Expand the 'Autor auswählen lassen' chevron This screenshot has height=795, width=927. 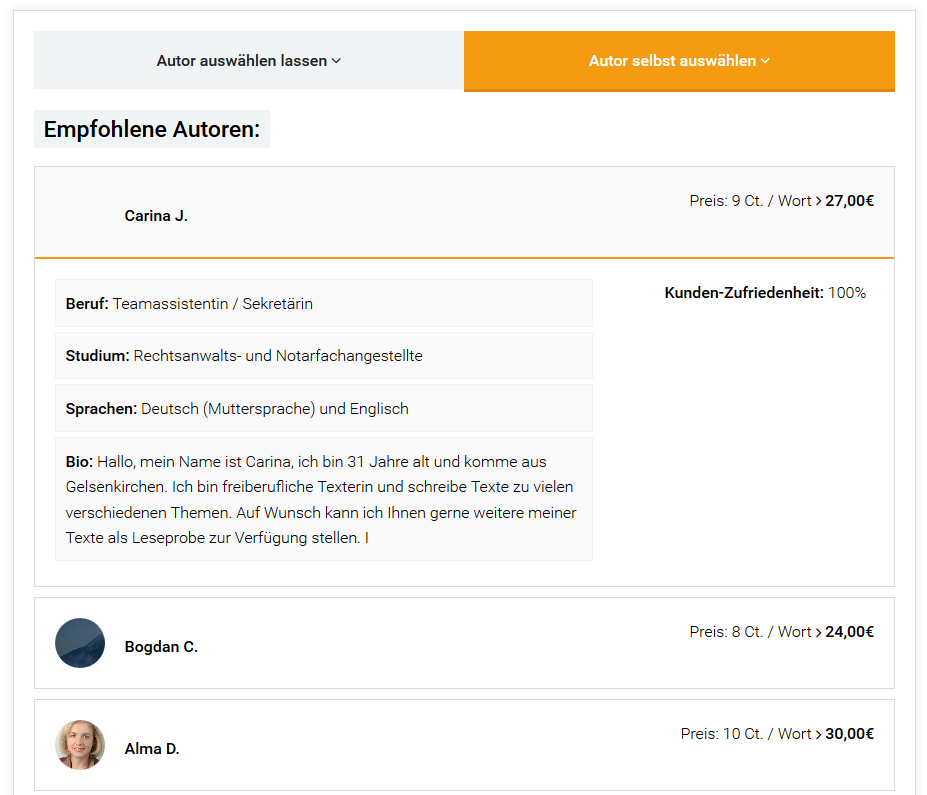336,61
